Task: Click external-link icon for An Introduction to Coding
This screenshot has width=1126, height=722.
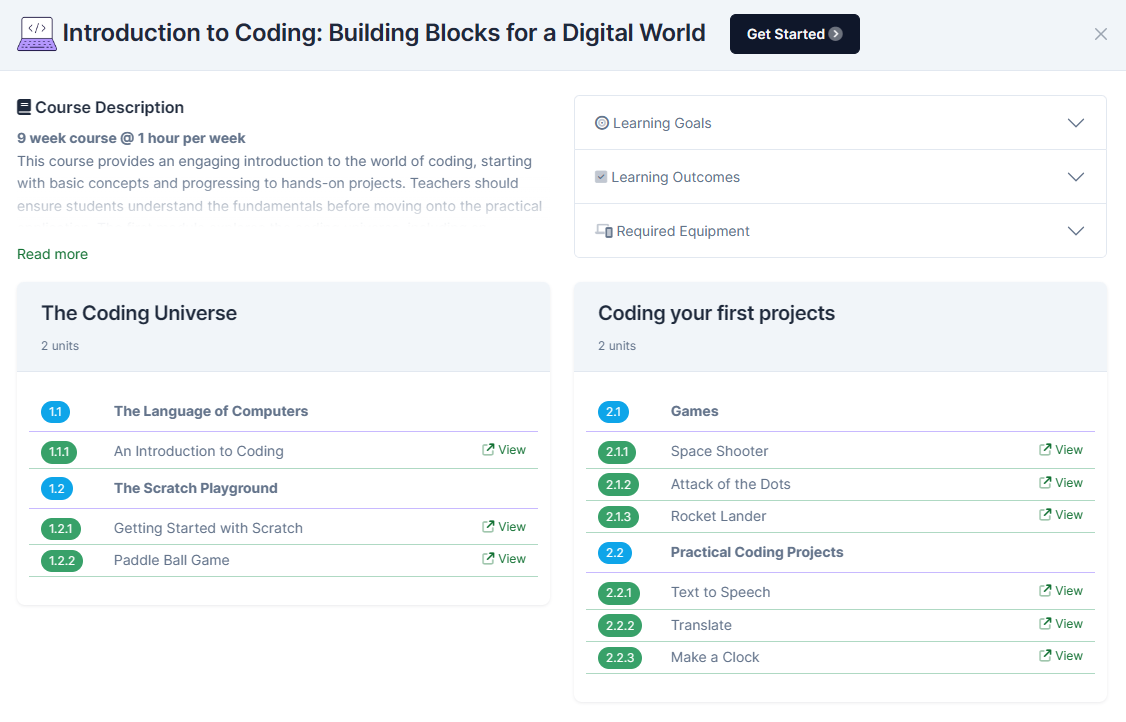Action: click(488, 450)
